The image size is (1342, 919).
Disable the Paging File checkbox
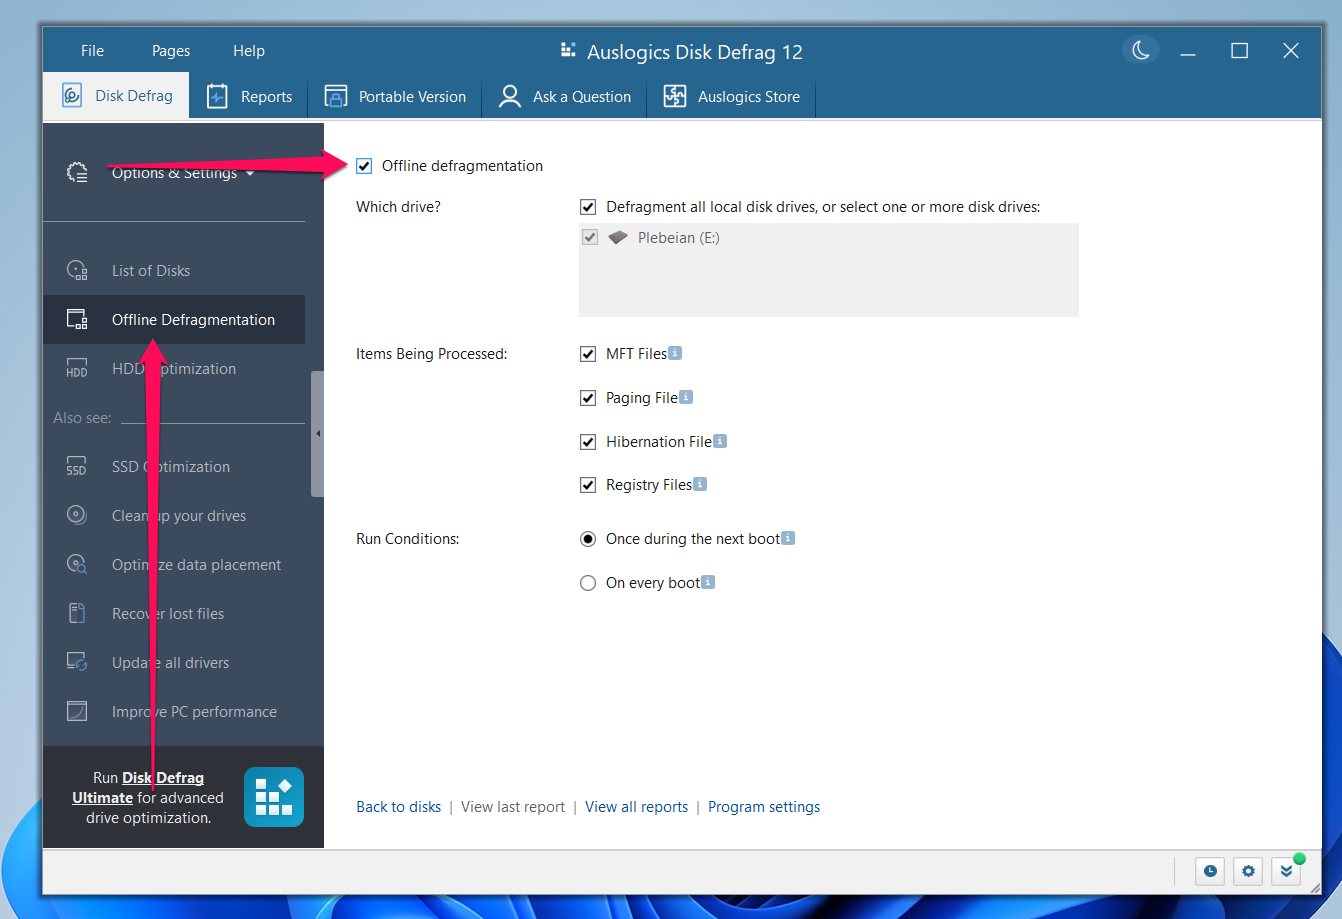tap(588, 397)
